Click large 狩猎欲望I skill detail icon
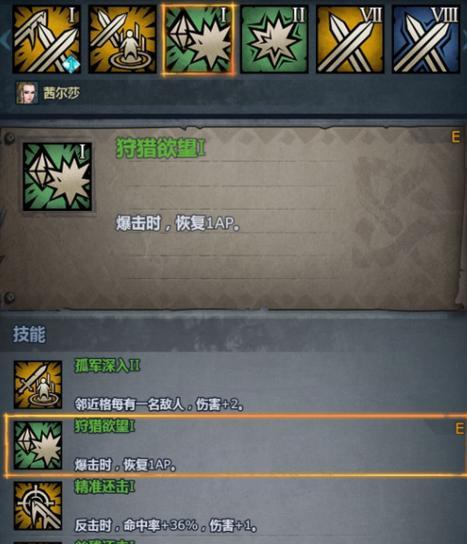467x544 pixels. click(x=58, y=177)
